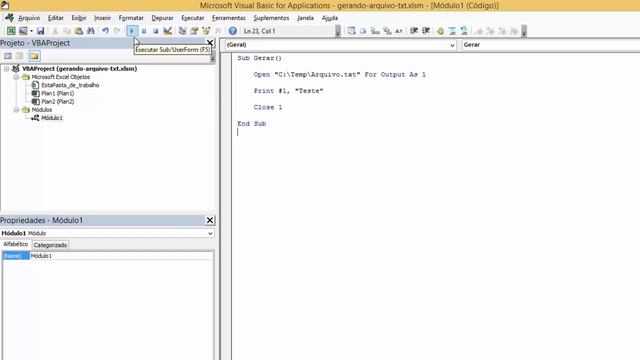The width and height of the screenshot is (640, 360).
Task: Open the Suplementos menu
Action: click(271, 18)
